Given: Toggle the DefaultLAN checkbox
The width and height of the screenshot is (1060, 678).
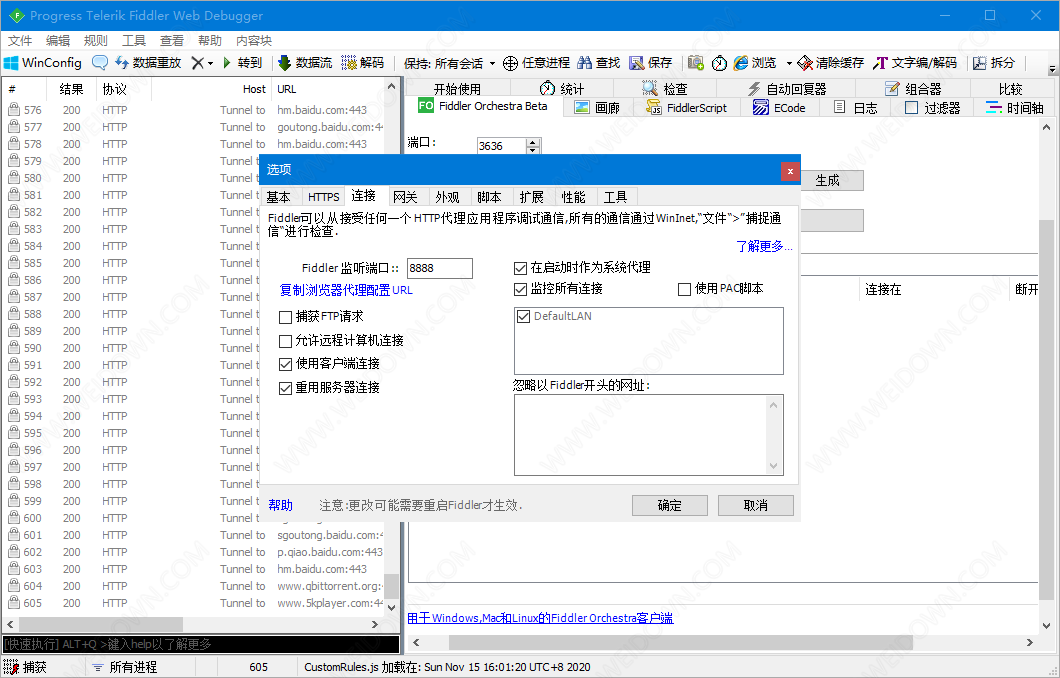Looking at the screenshot, I should click(523, 316).
